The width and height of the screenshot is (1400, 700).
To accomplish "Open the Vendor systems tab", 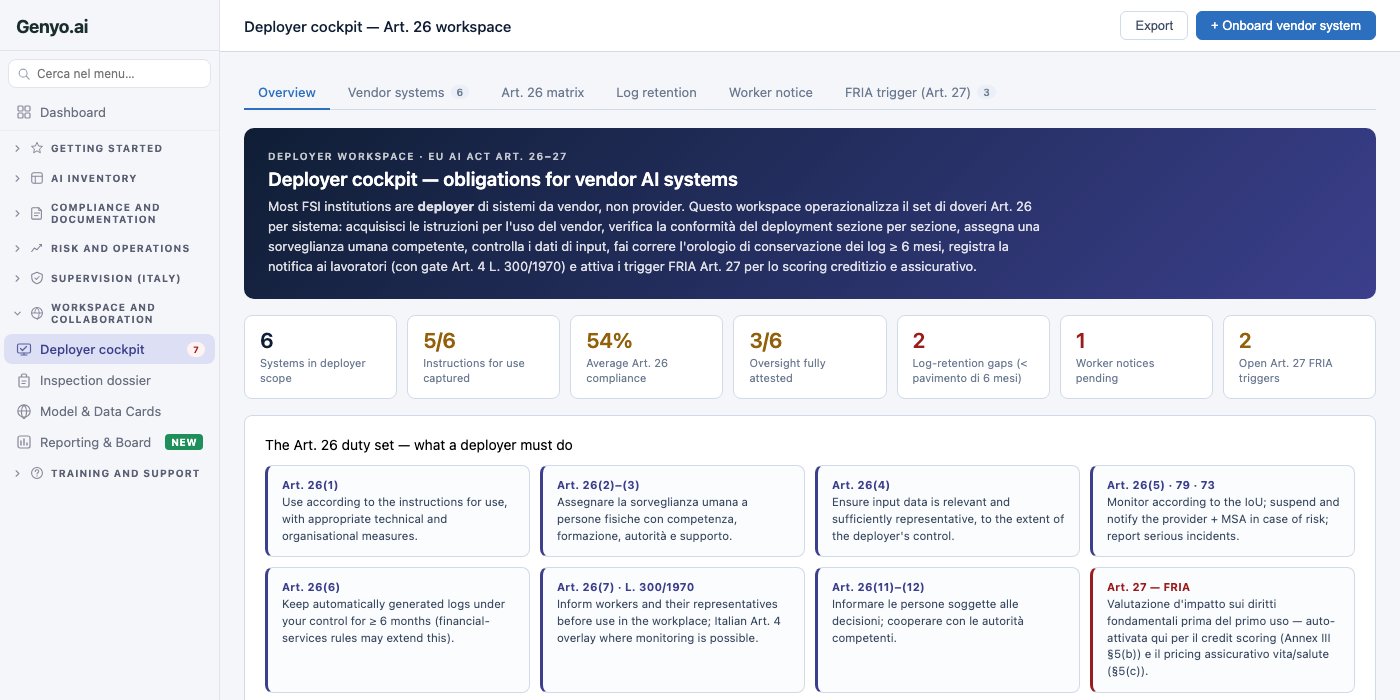I will (407, 92).
